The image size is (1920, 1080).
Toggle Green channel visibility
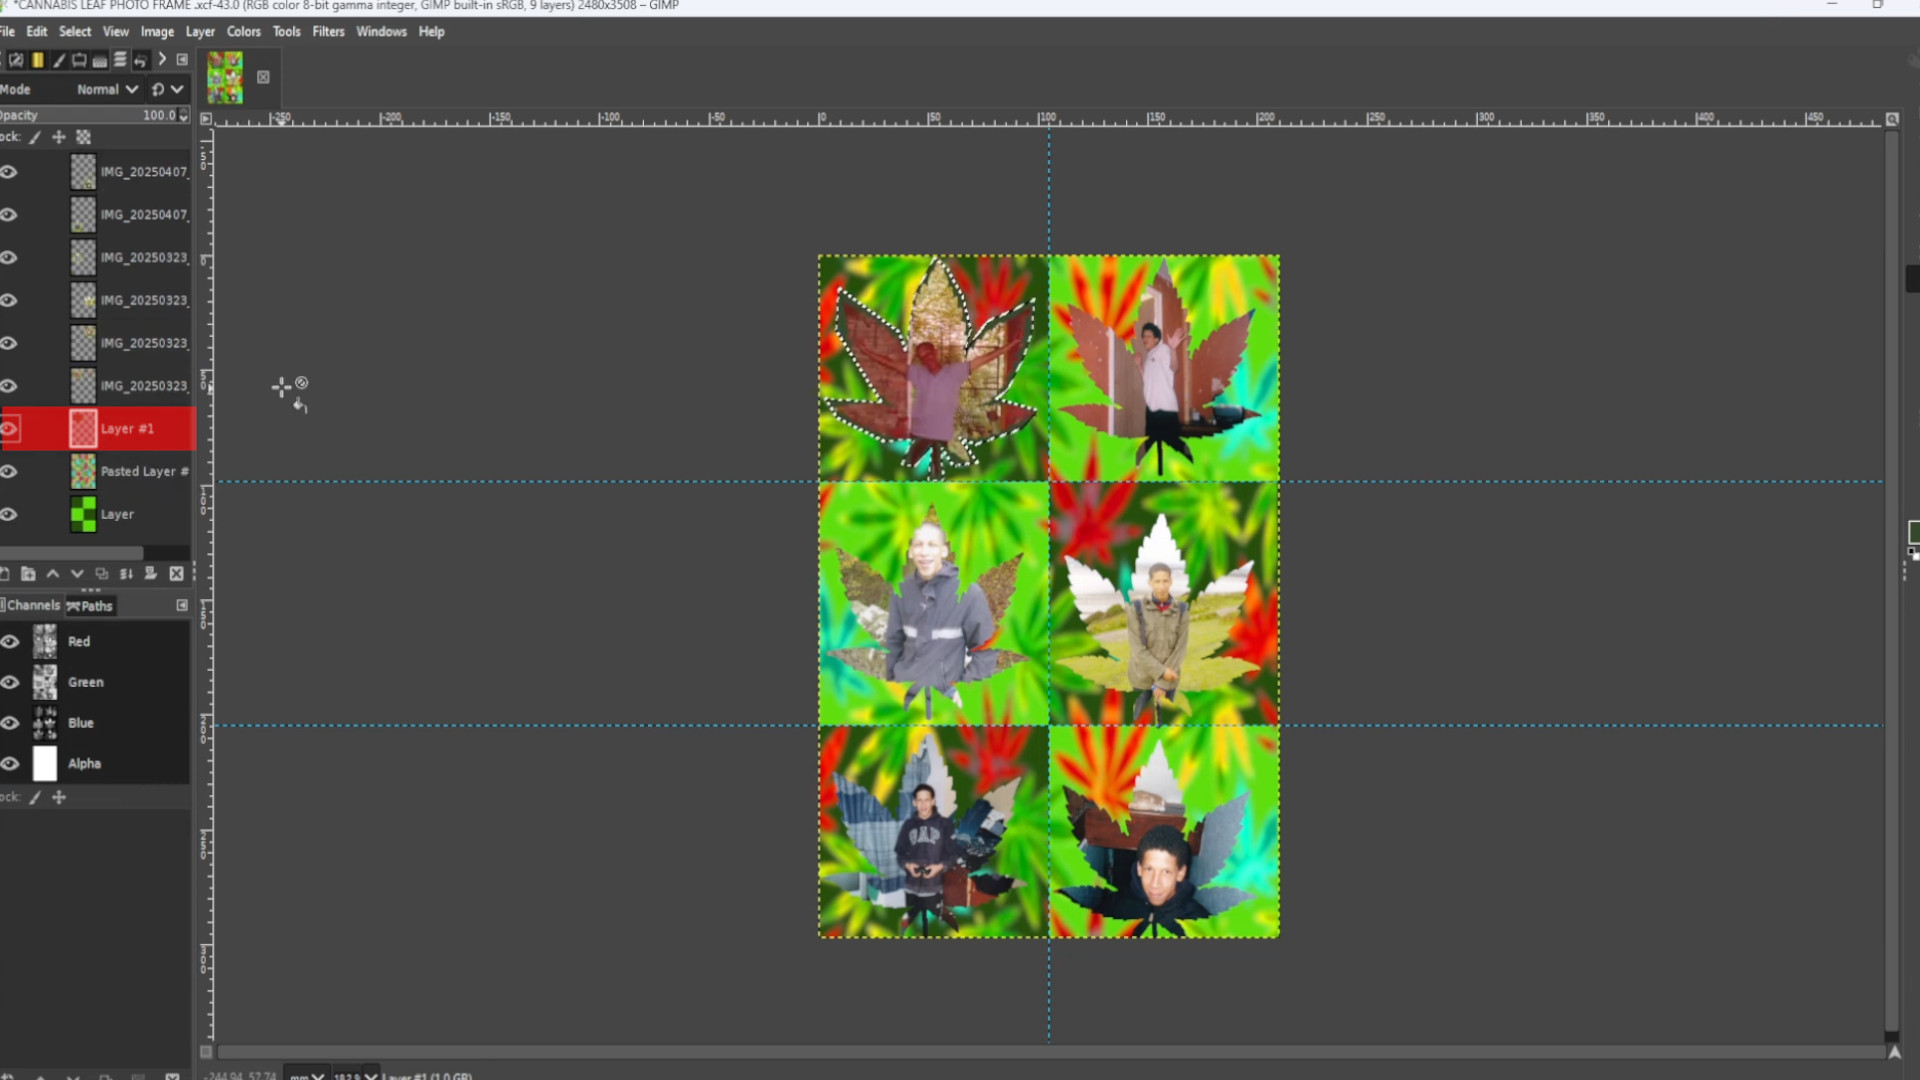click(10, 682)
